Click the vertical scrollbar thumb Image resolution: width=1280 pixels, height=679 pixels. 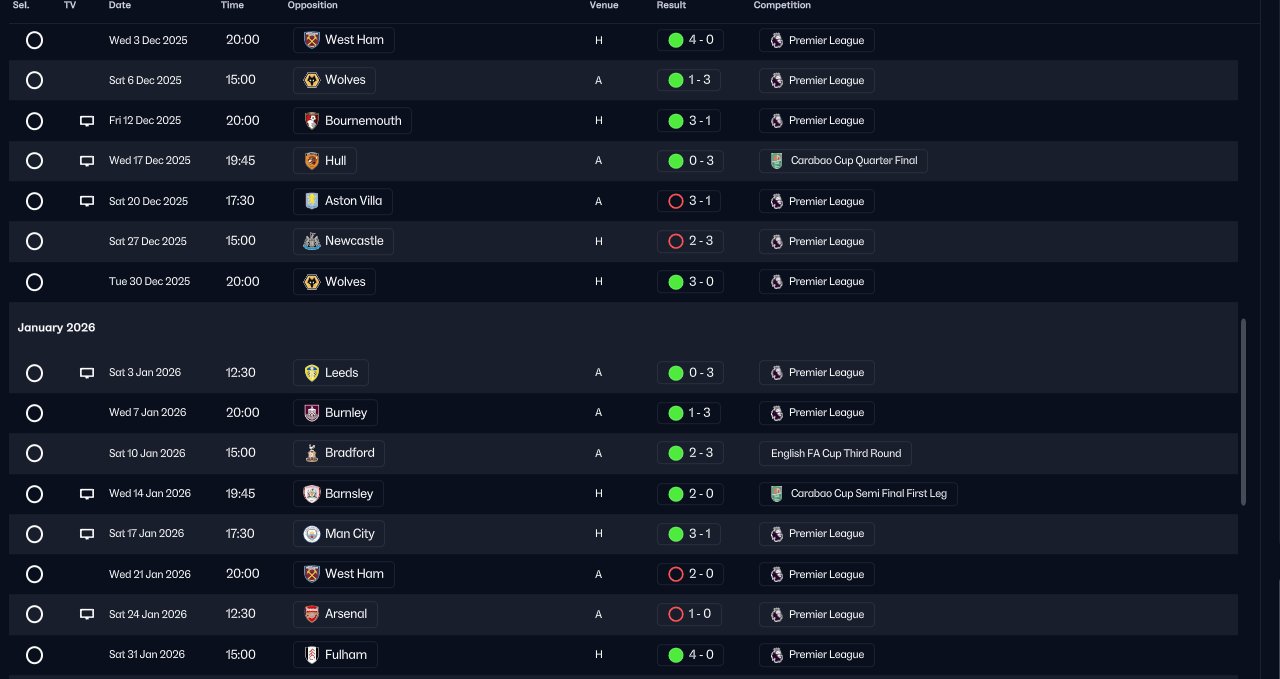1243,412
